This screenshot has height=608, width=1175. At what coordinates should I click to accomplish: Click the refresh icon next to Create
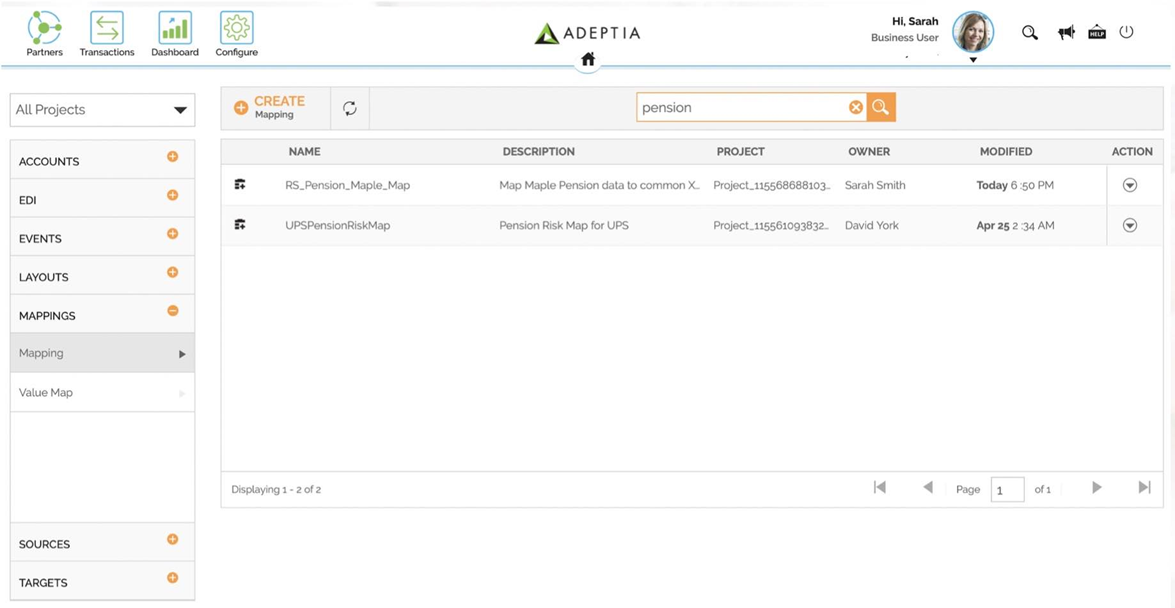[x=350, y=108]
